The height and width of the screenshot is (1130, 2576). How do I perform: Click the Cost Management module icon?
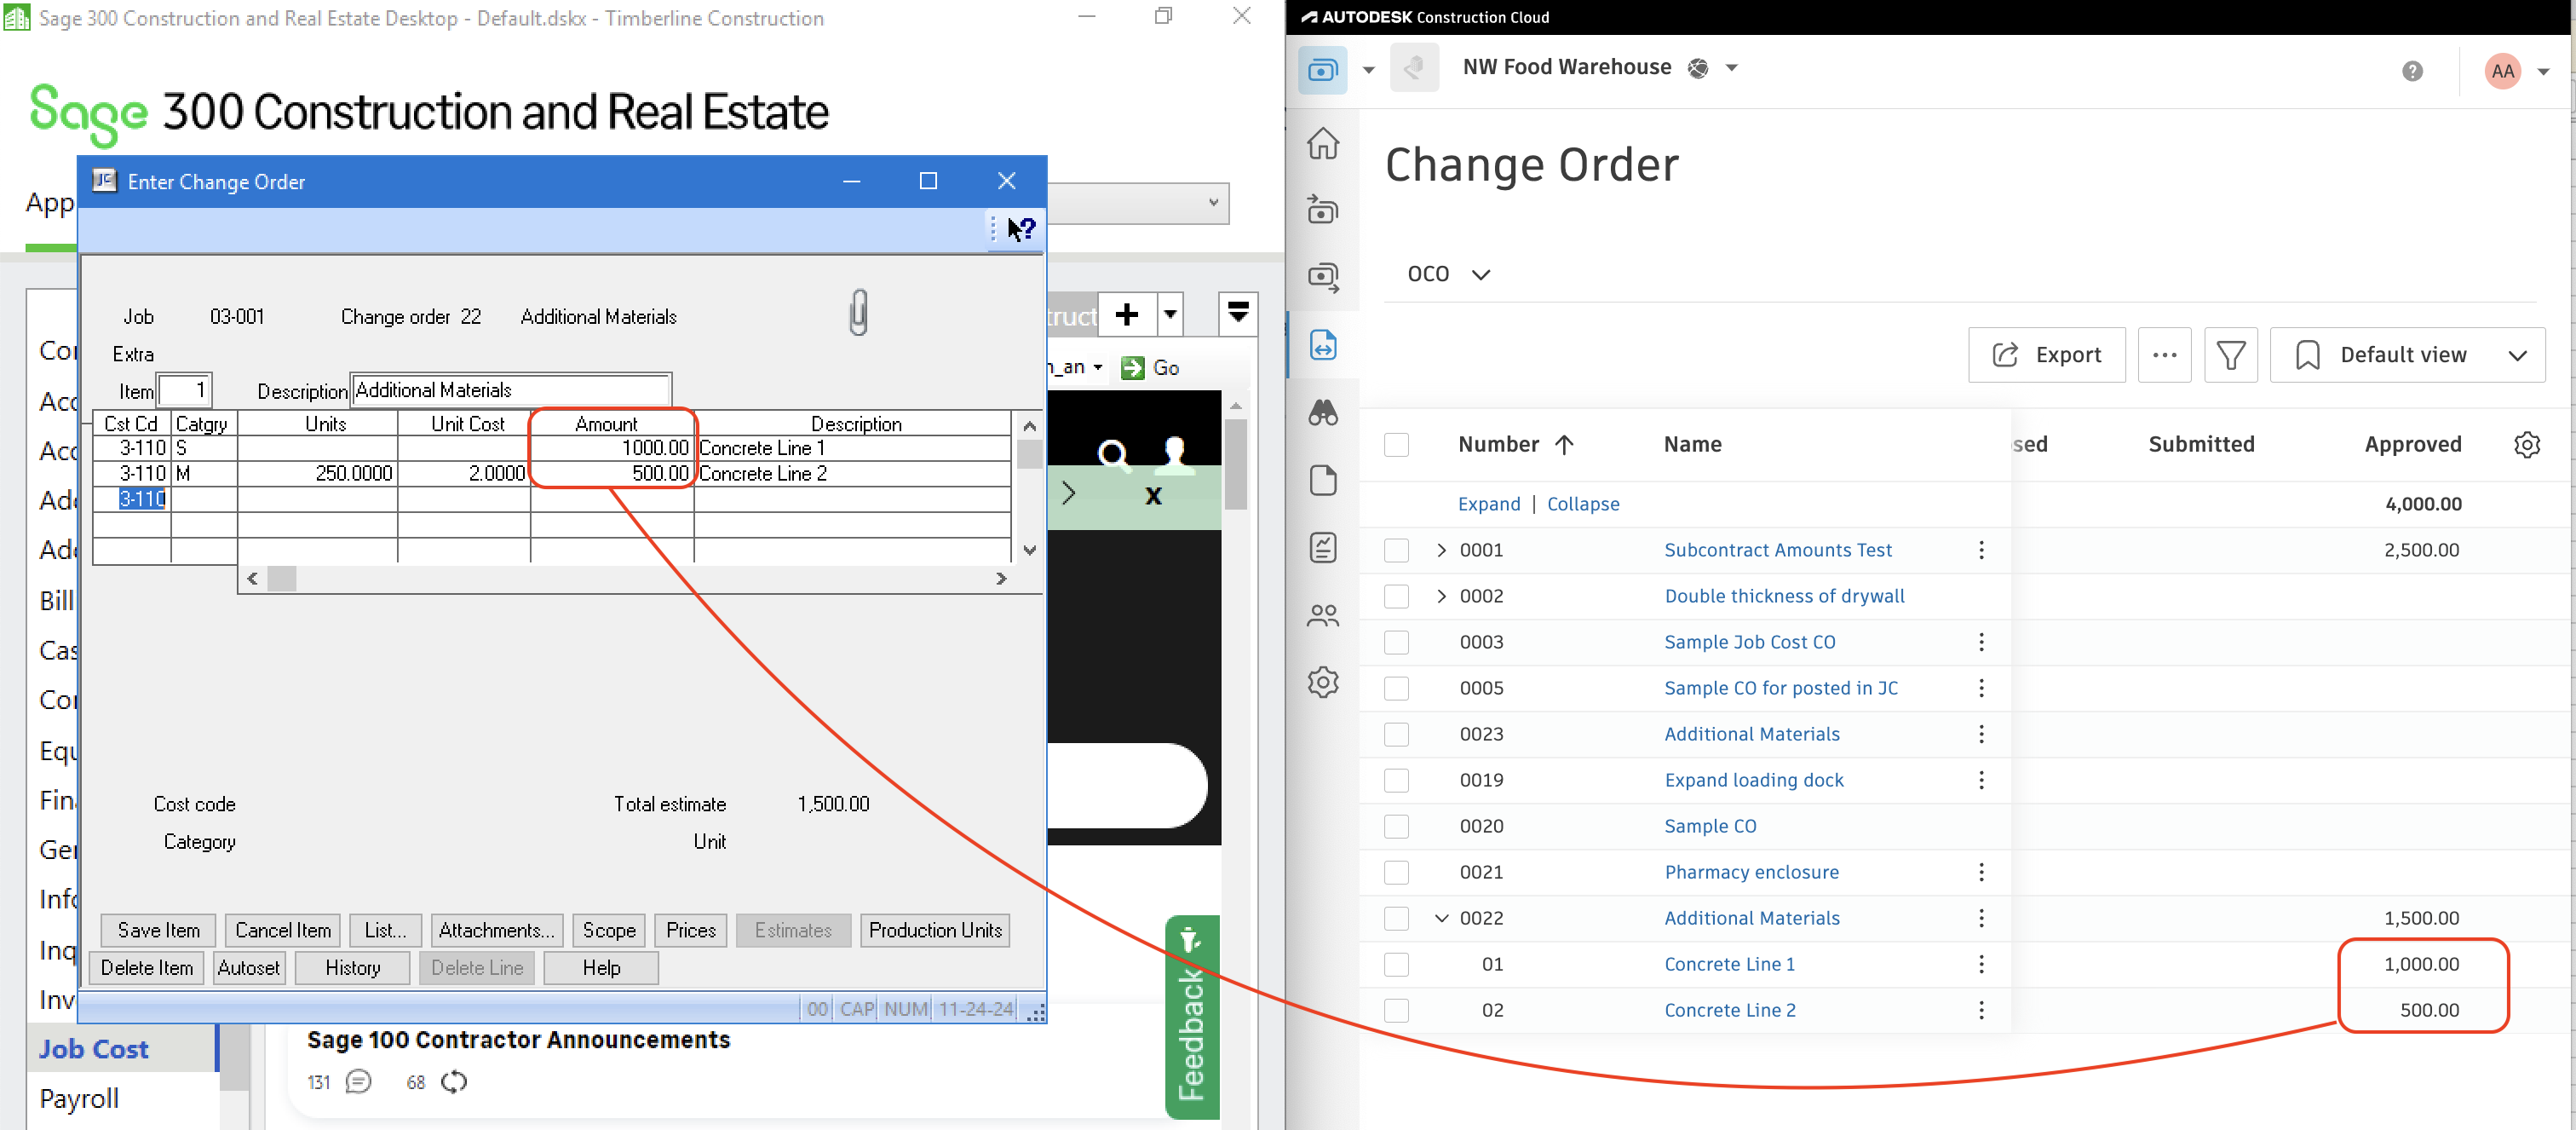1322,69
